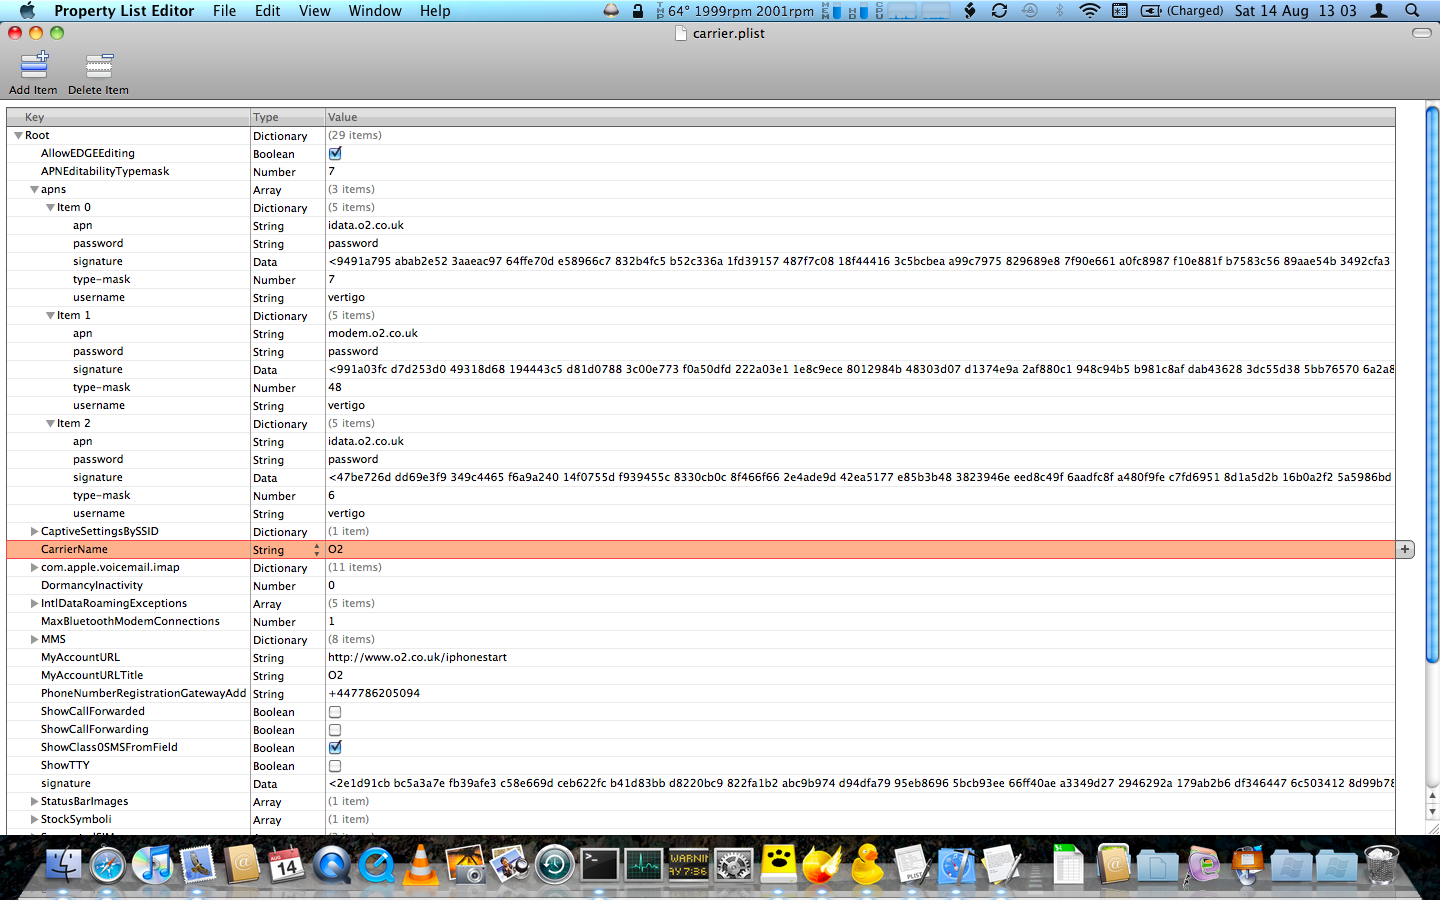Click plus button on CarrierName row
Viewport: 1440px width, 900px height.
pyautogui.click(x=1405, y=549)
